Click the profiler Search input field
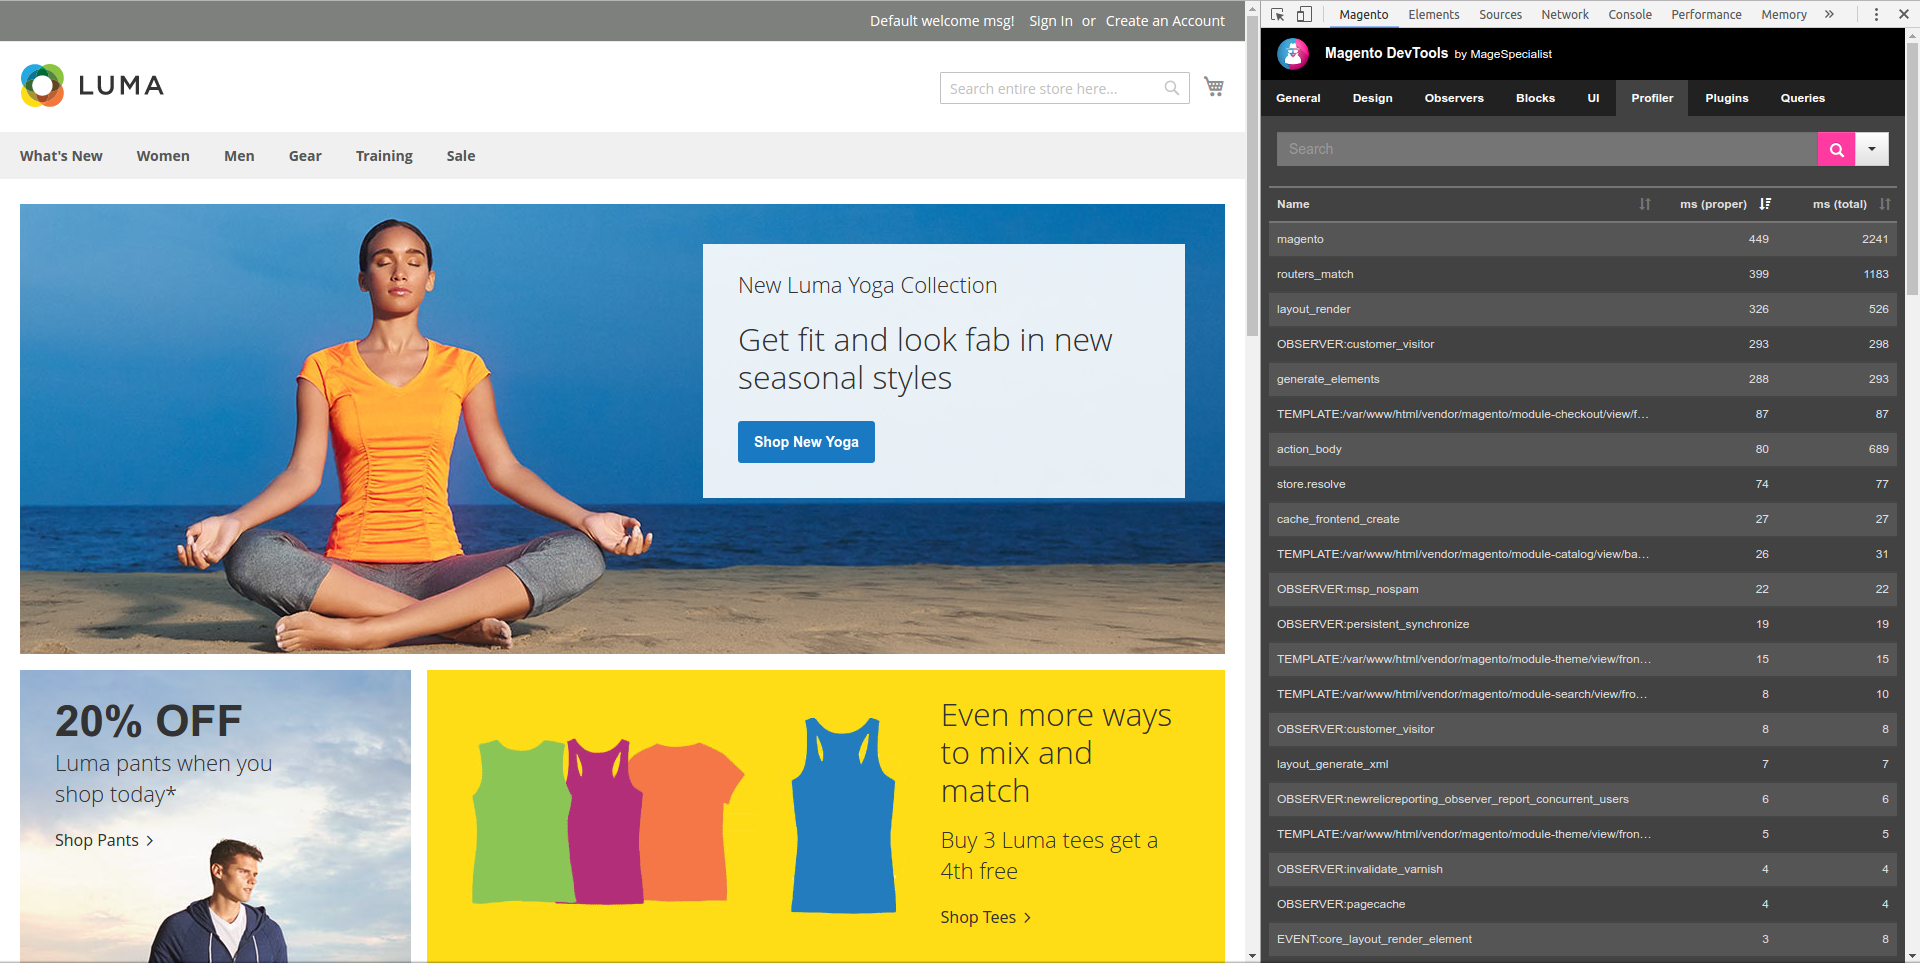 [x=1547, y=149]
